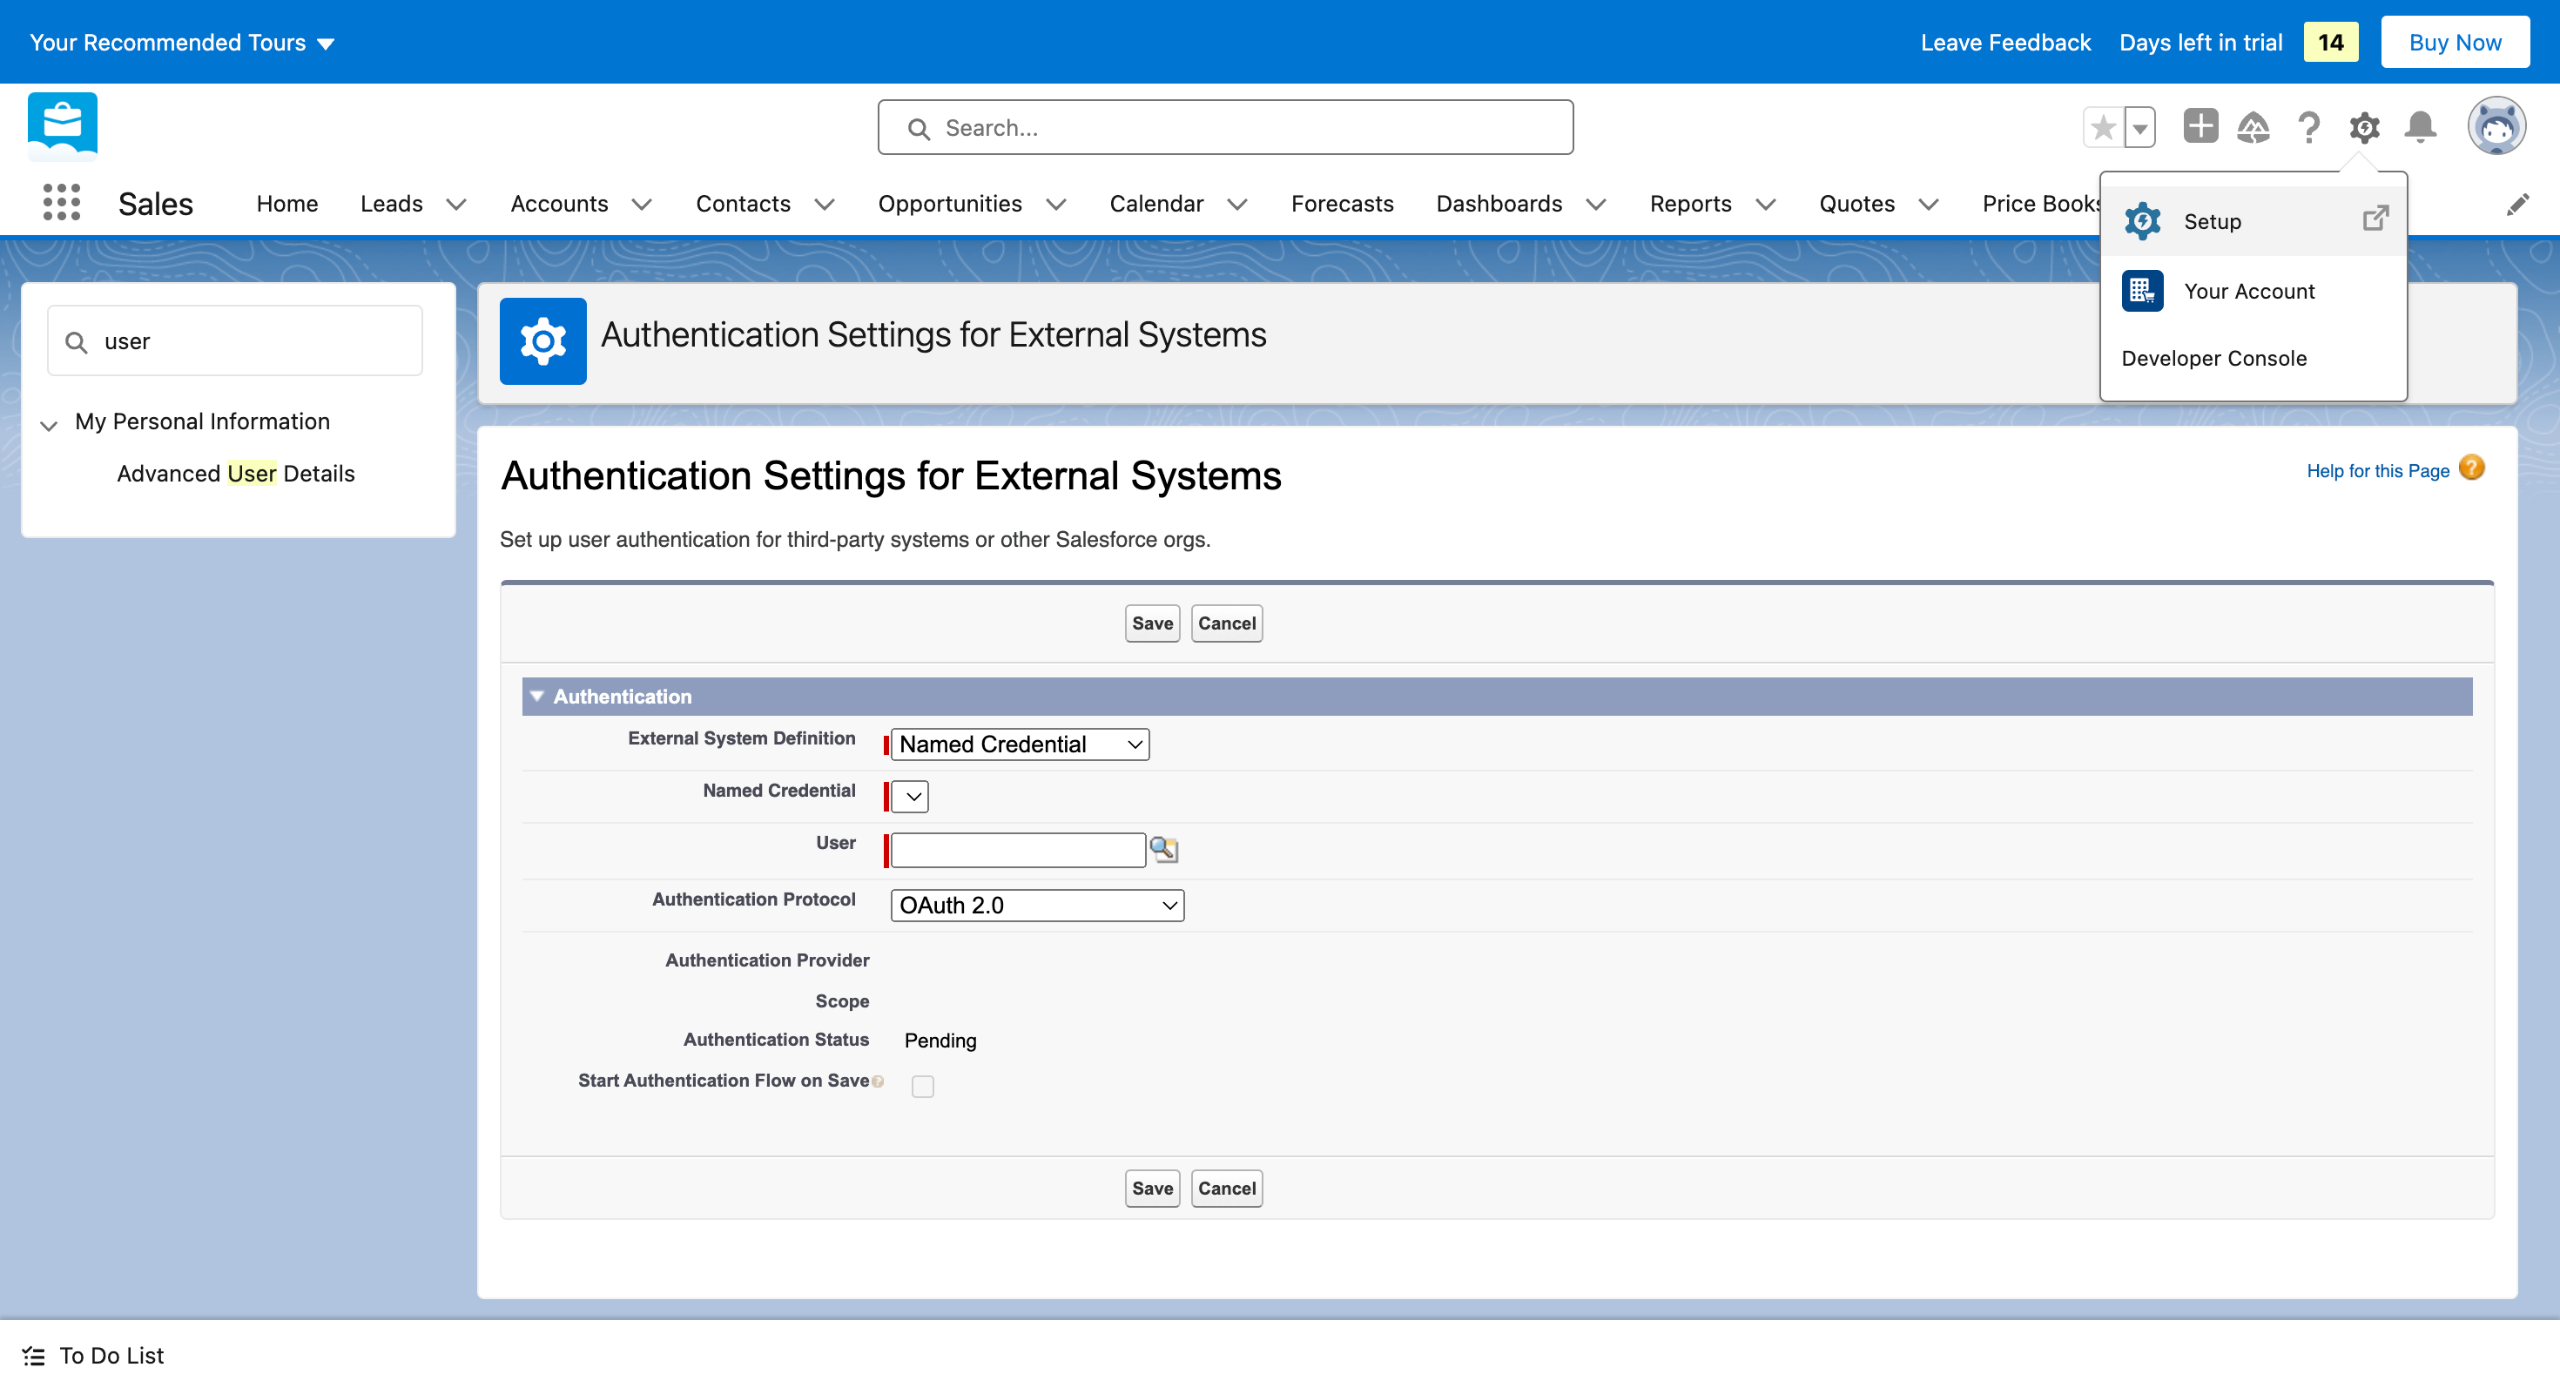The height and width of the screenshot is (1389, 2560).
Task: Click the Buy Now button
Action: pyautogui.click(x=2455, y=42)
